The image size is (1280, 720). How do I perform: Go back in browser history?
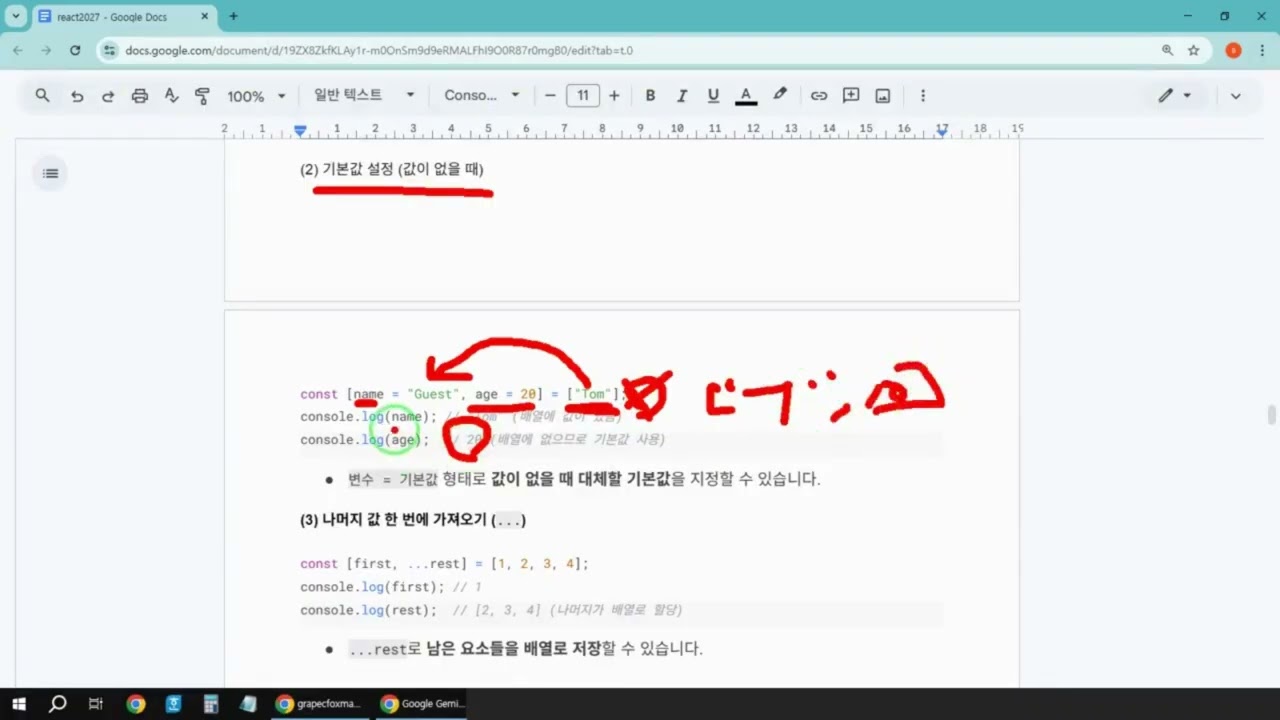pos(18,50)
